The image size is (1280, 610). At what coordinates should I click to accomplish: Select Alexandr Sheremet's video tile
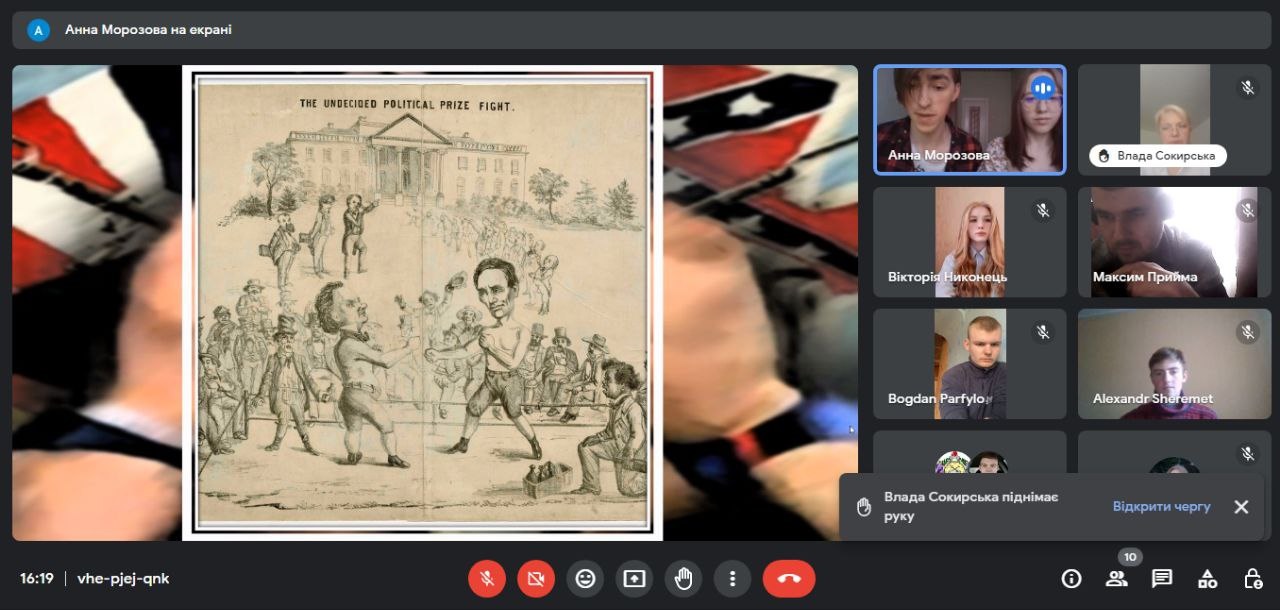point(1175,364)
